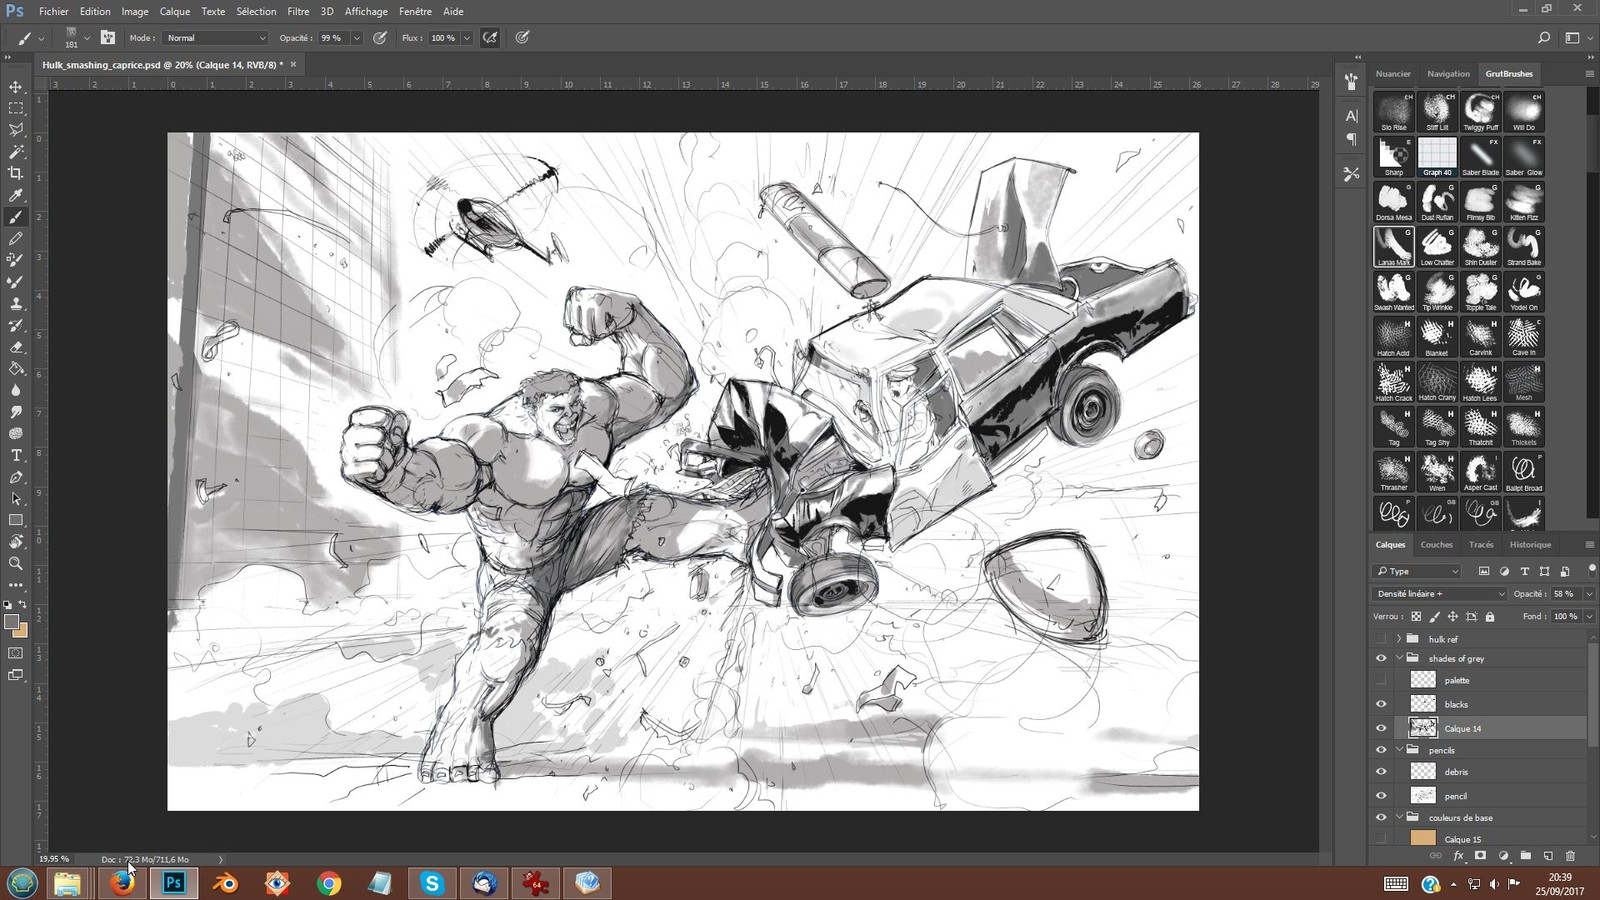Open Firefox from the Windows taskbar
The width and height of the screenshot is (1600, 900).
click(122, 883)
